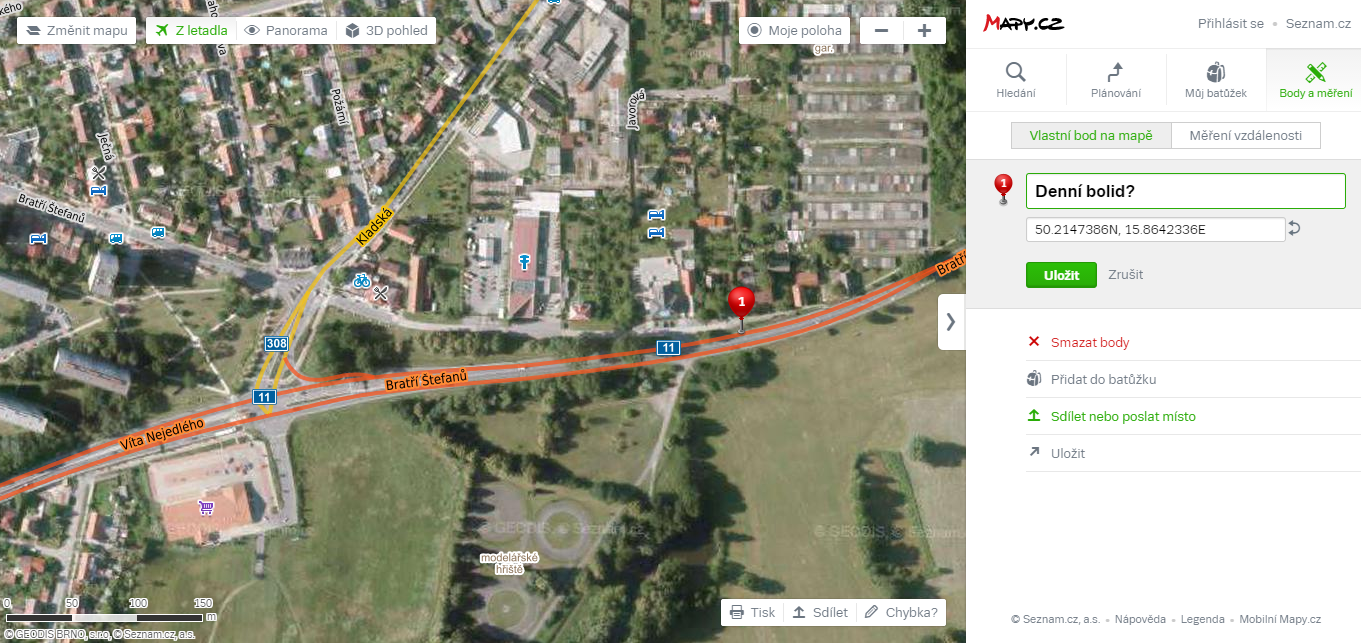1361x643 pixels.
Task: Click the bicycle shop icon on map
Action: point(362,280)
